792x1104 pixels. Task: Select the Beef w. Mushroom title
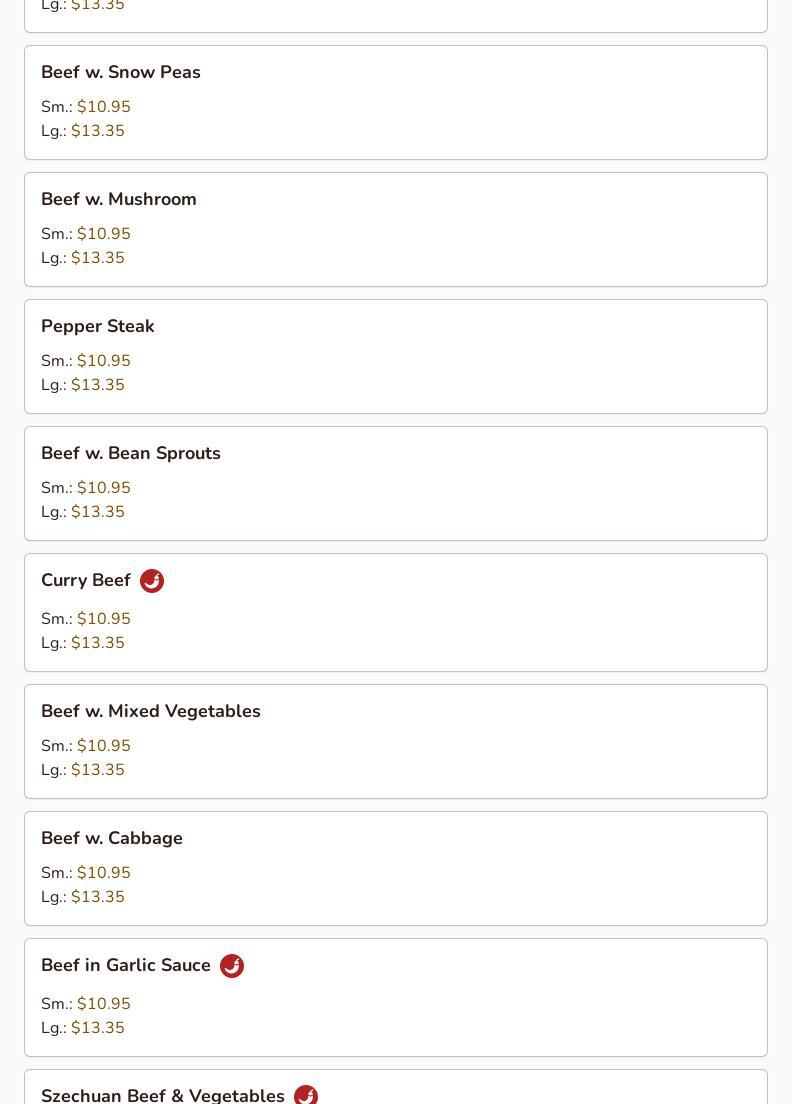119,199
